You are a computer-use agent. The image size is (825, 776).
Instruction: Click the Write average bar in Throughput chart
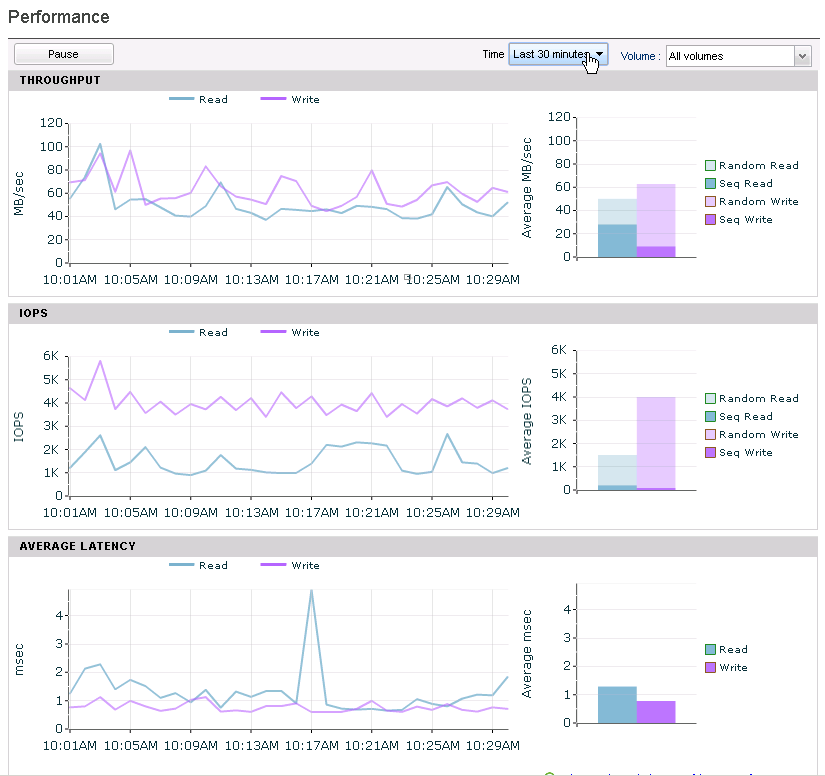tap(656, 221)
